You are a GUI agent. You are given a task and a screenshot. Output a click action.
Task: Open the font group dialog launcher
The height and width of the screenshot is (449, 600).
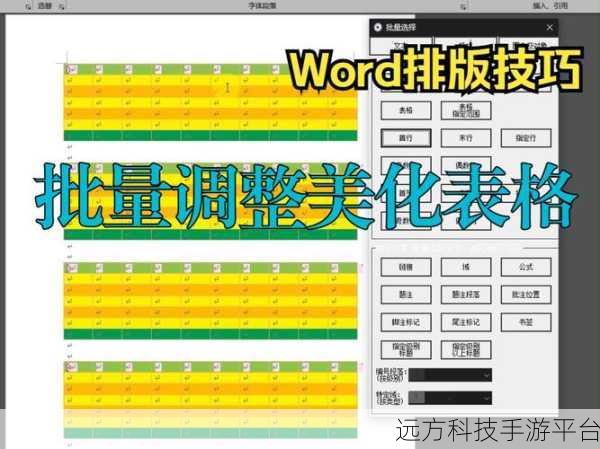point(463,6)
